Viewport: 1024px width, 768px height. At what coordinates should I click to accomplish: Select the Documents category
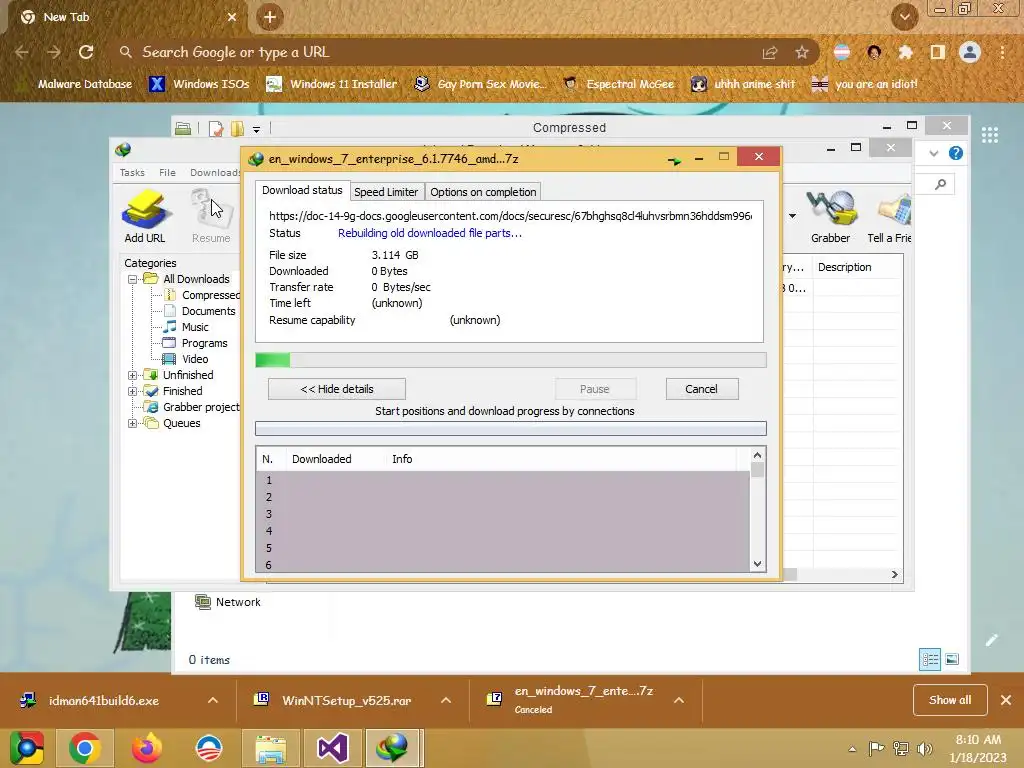tap(200, 312)
